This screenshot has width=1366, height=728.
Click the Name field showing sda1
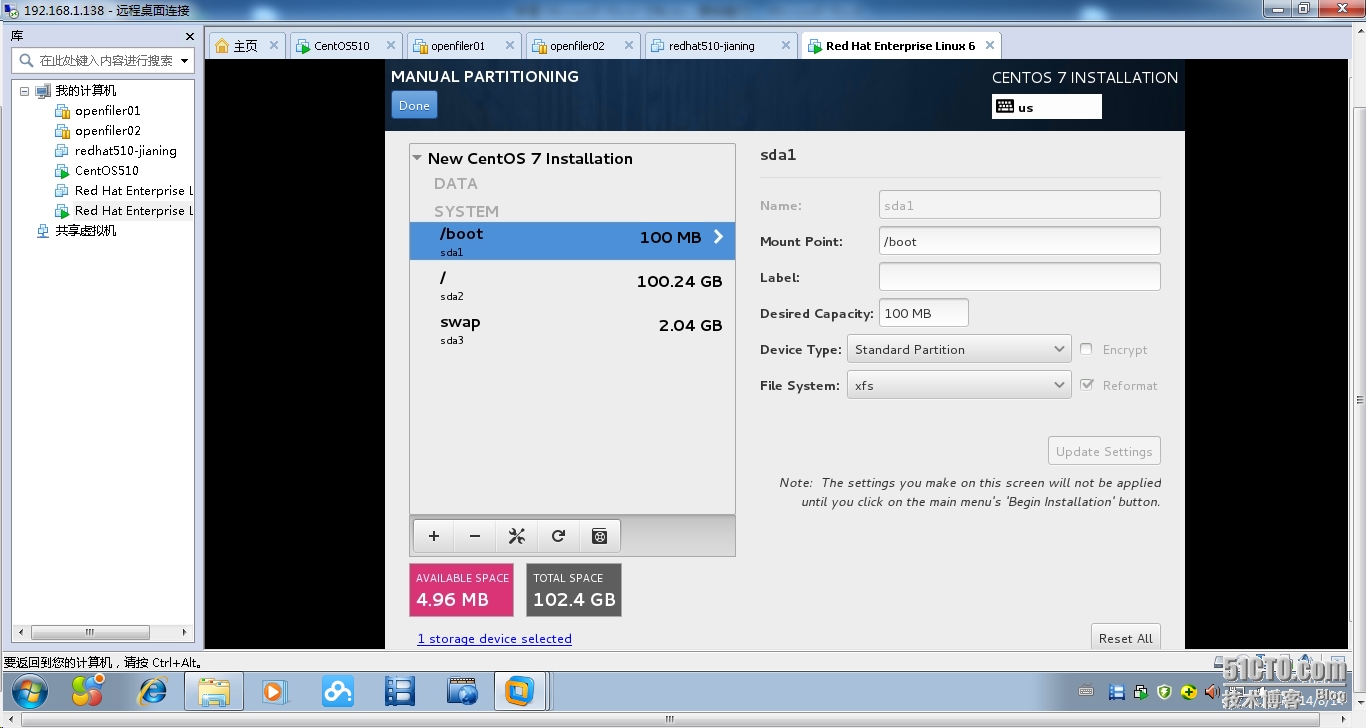point(1019,205)
